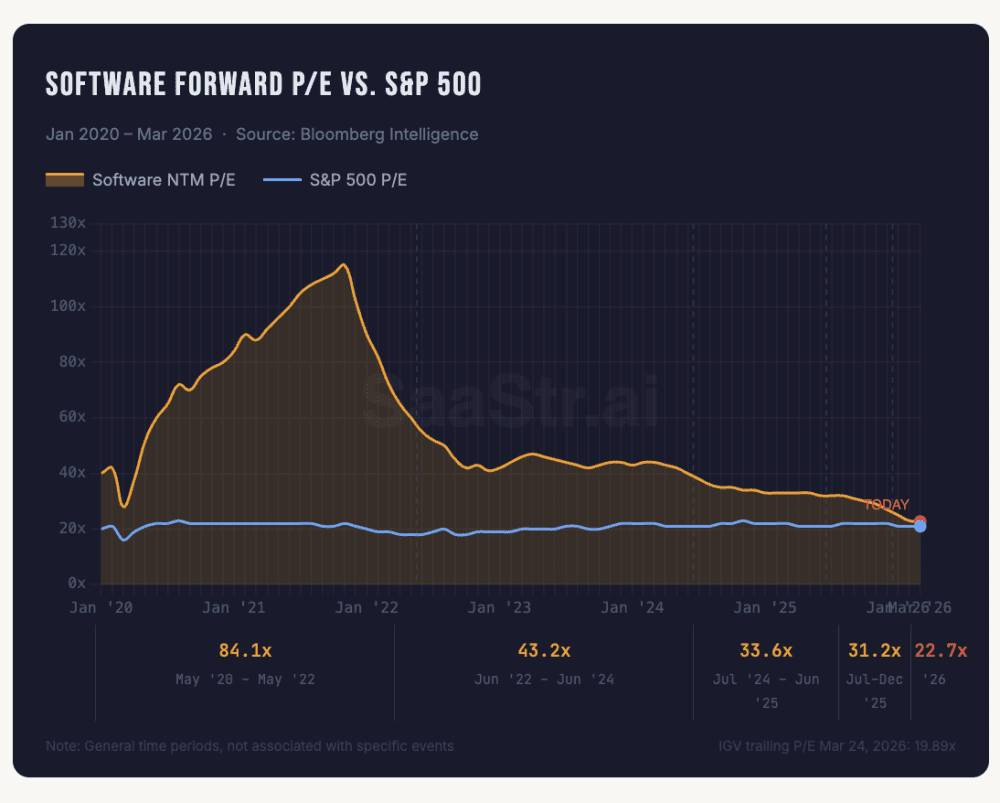Click the 22.7x '26 value
Screen dimensions: 1000x803
tap(941, 651)
